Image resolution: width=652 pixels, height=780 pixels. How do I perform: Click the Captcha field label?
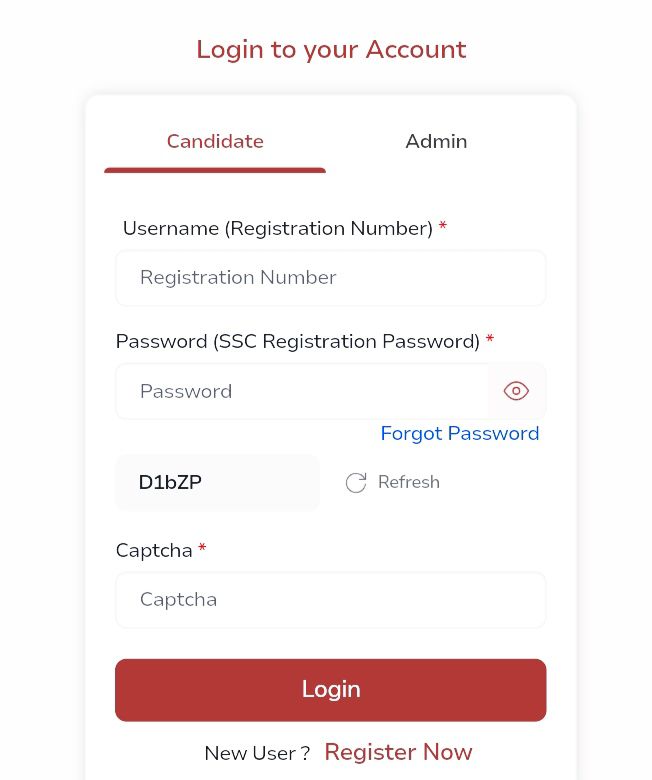(x=154, y=550)
